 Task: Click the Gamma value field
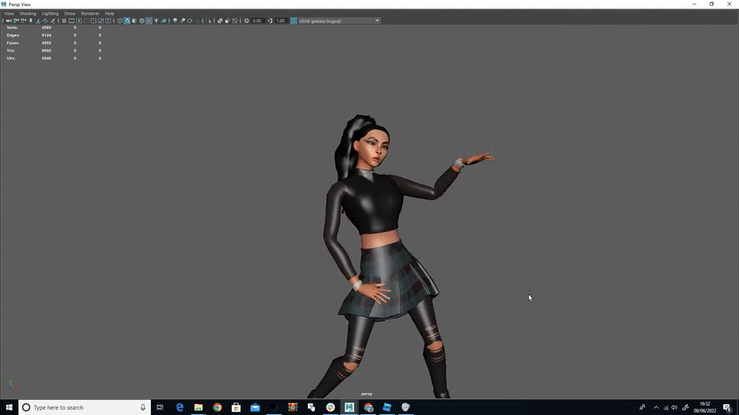pos(281,21)
